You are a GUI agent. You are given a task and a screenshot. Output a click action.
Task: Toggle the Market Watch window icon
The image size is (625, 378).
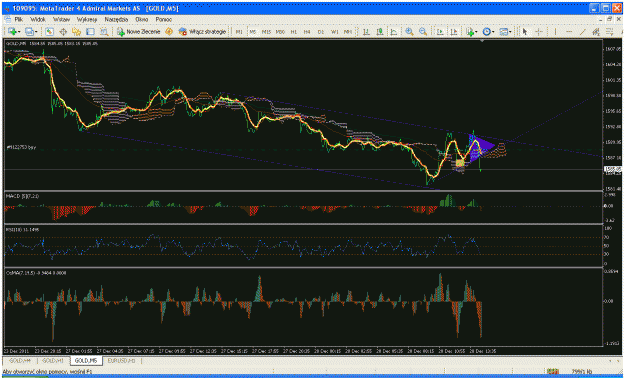coord(49,32)
